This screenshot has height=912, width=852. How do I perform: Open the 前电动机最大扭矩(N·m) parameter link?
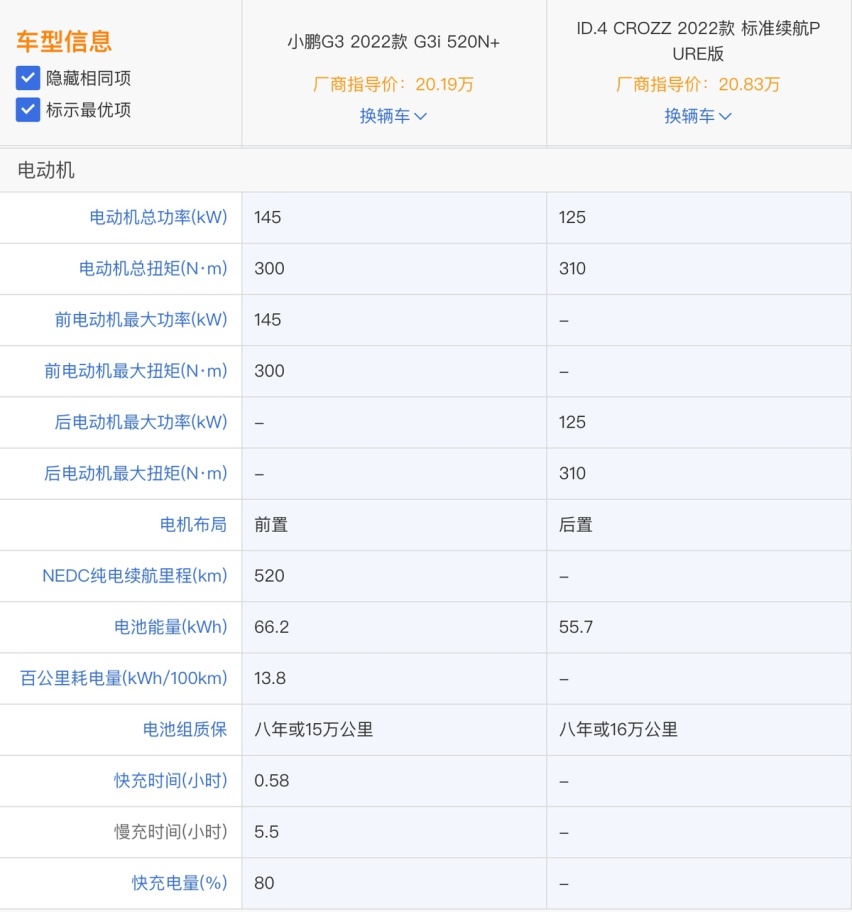click(x=136, y=371)
